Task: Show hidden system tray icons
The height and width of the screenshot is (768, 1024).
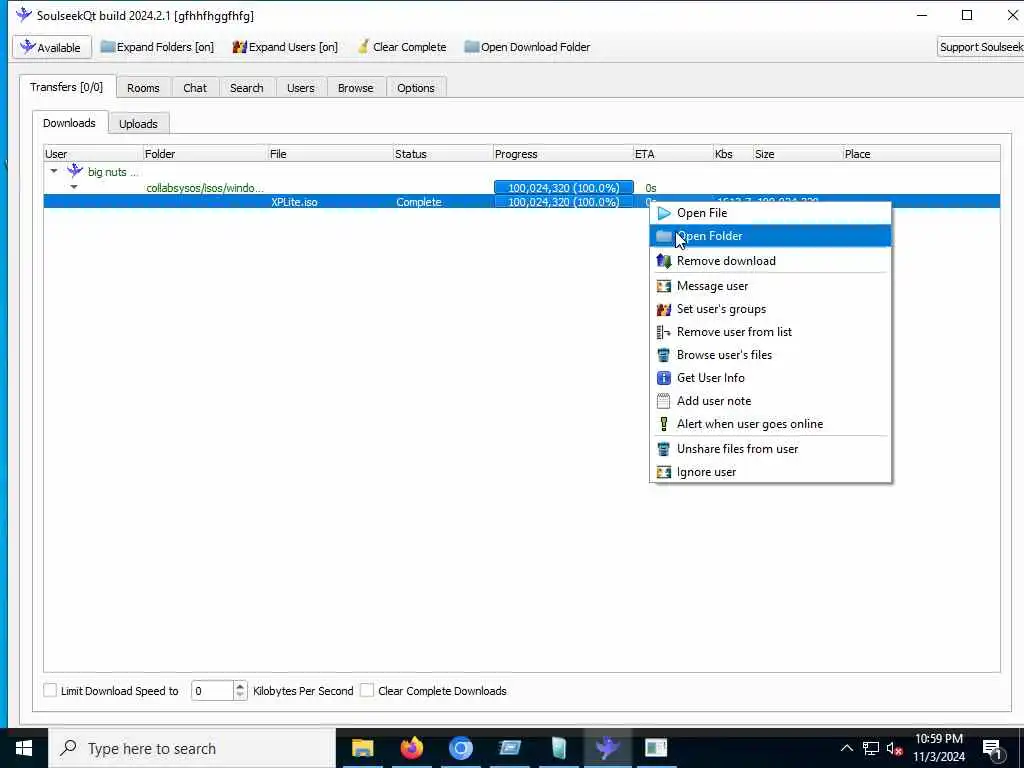Action: pyautogui.click(x=846, y=749)
